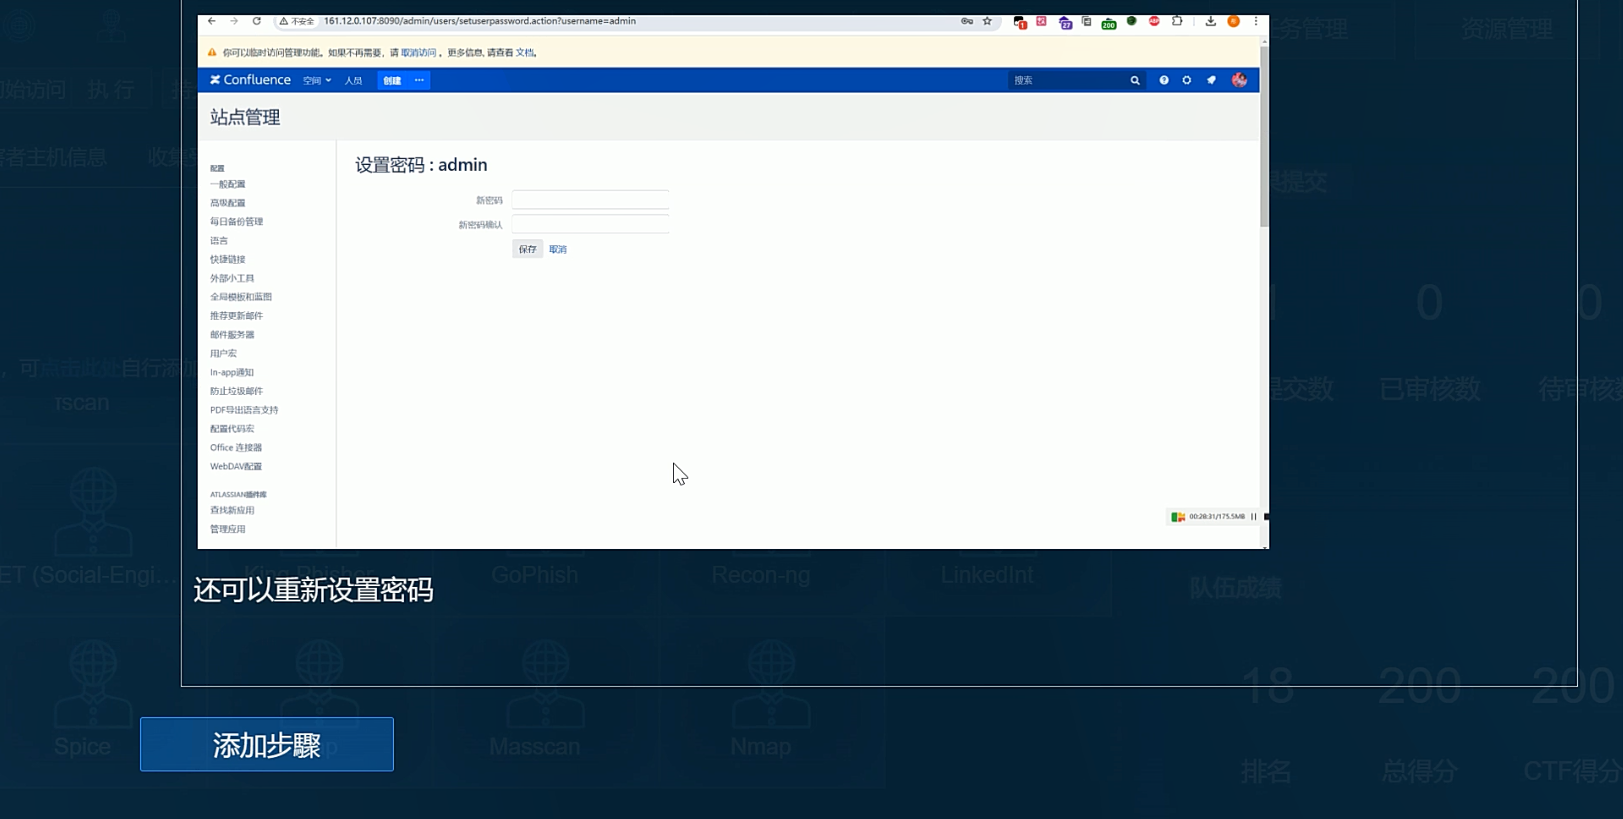Open the Extensions puzzle piece menu
The width and height of the screenshot is (1623, 819).
click(x=1177, y=21)
